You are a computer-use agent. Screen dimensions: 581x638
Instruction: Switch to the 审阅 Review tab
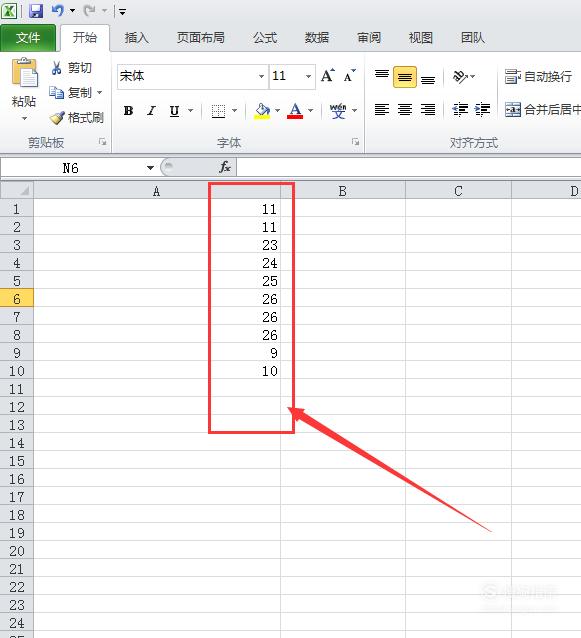click(369, 38)
